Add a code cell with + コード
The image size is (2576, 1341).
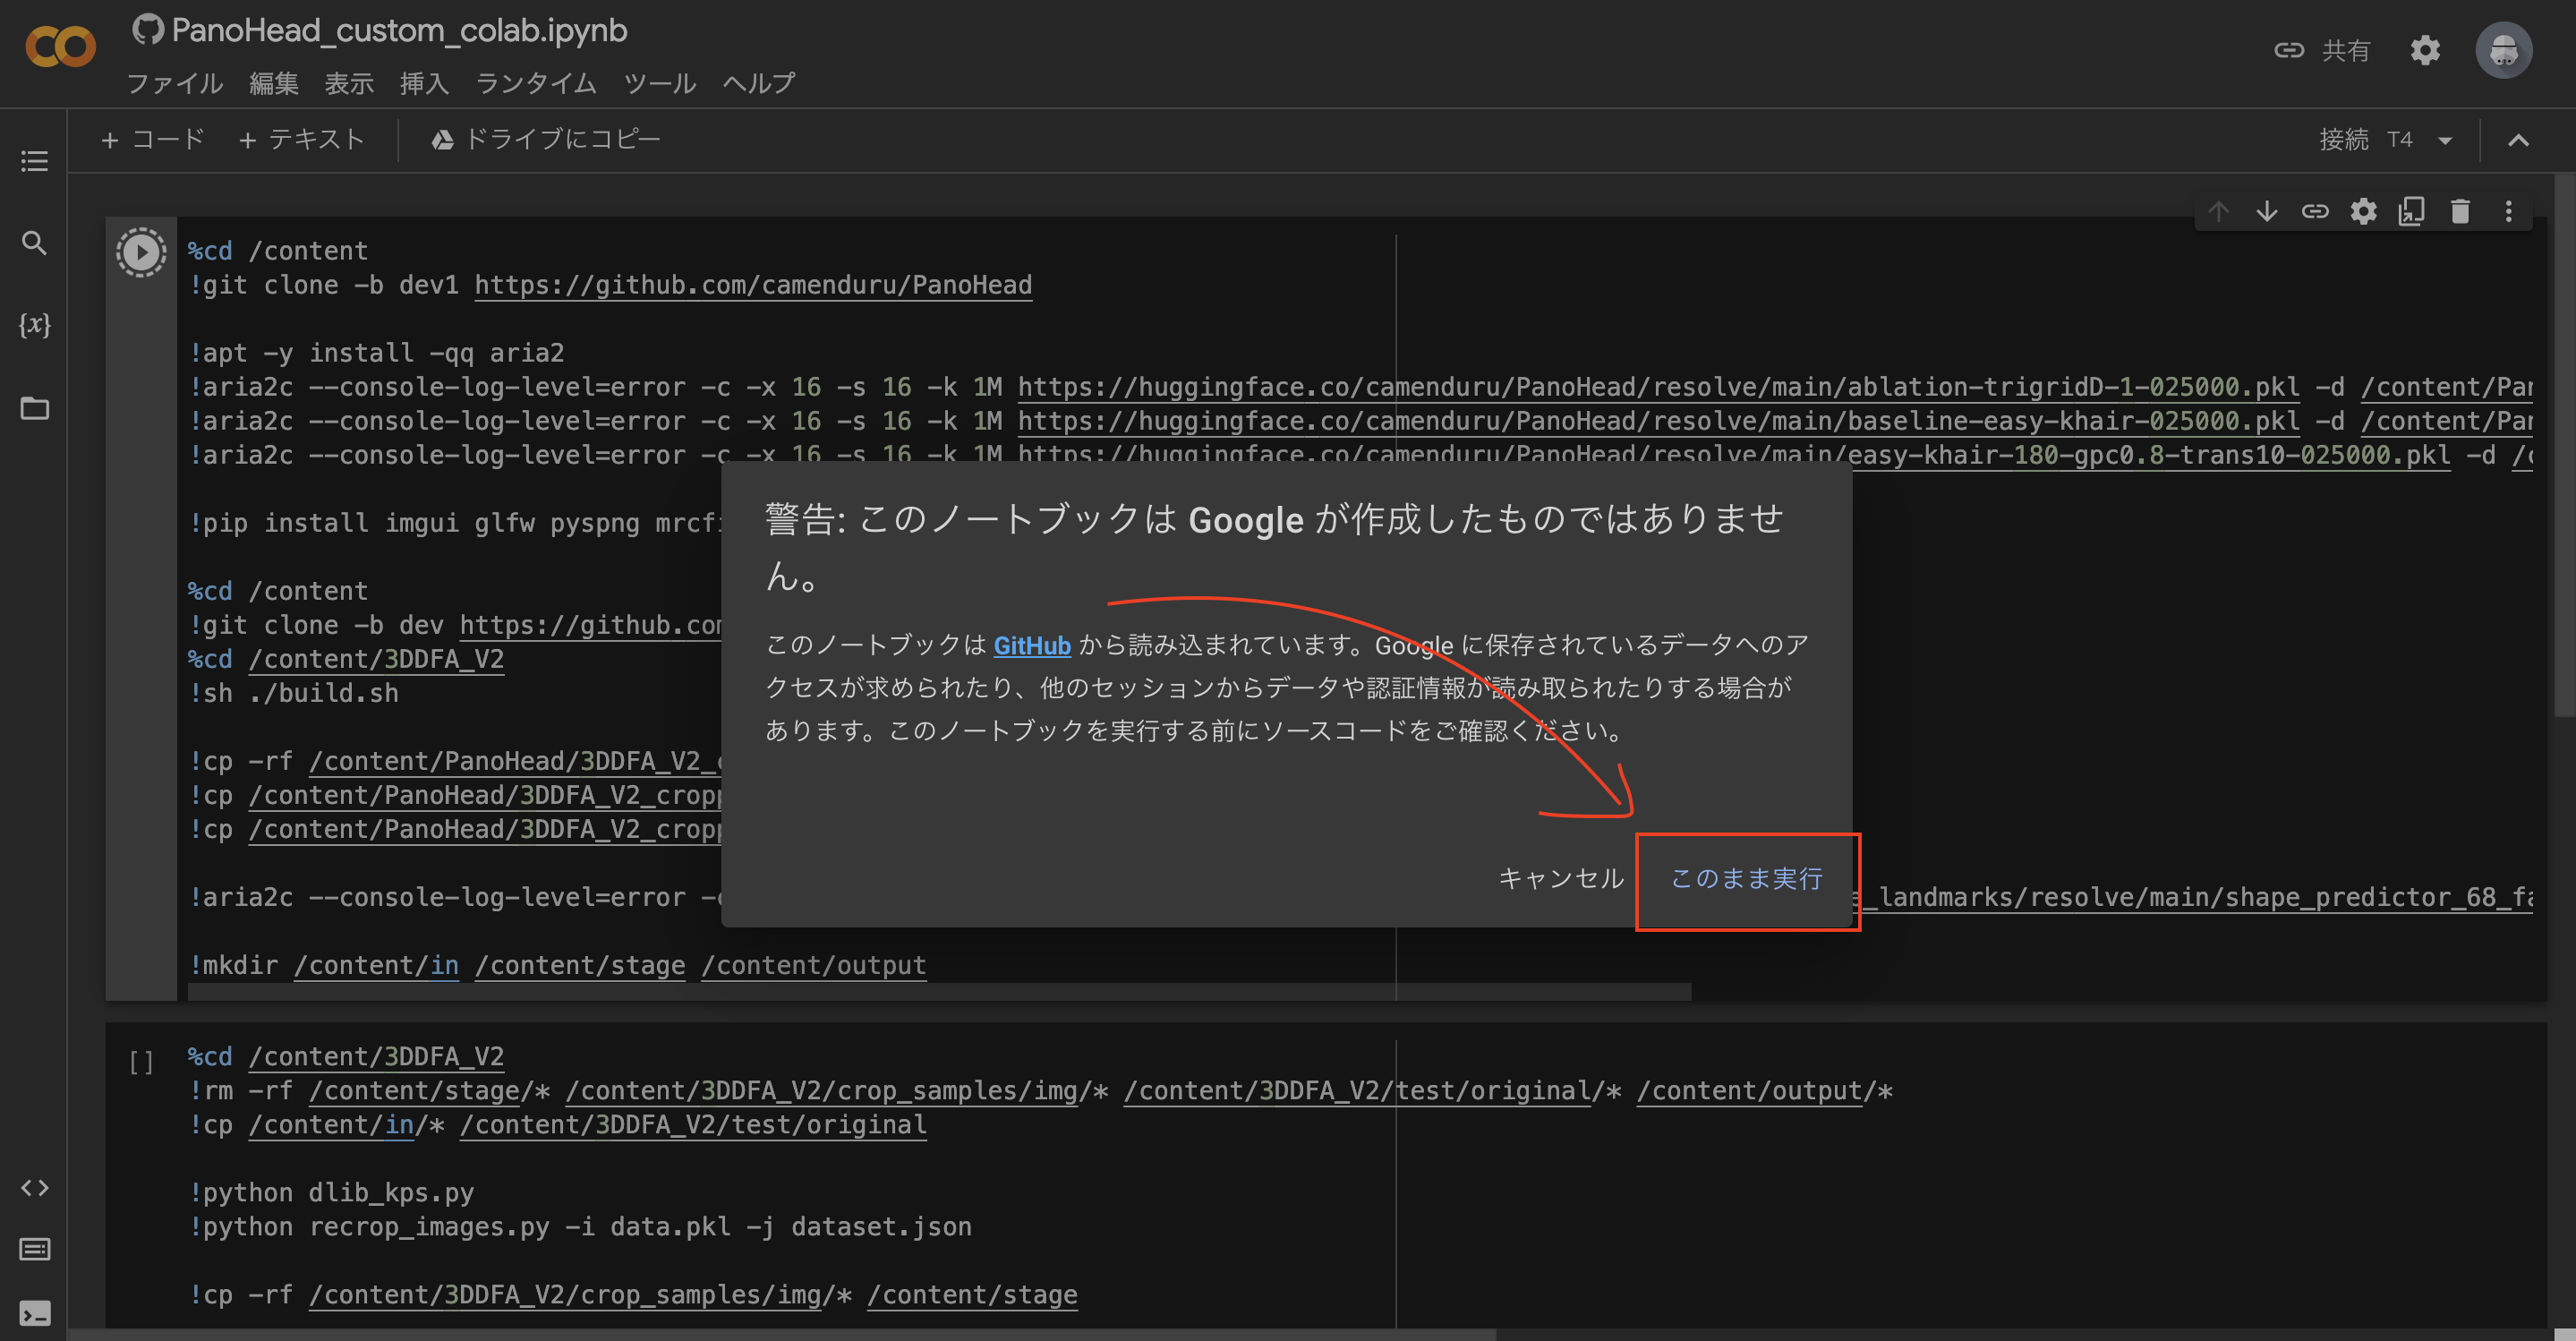153,139
